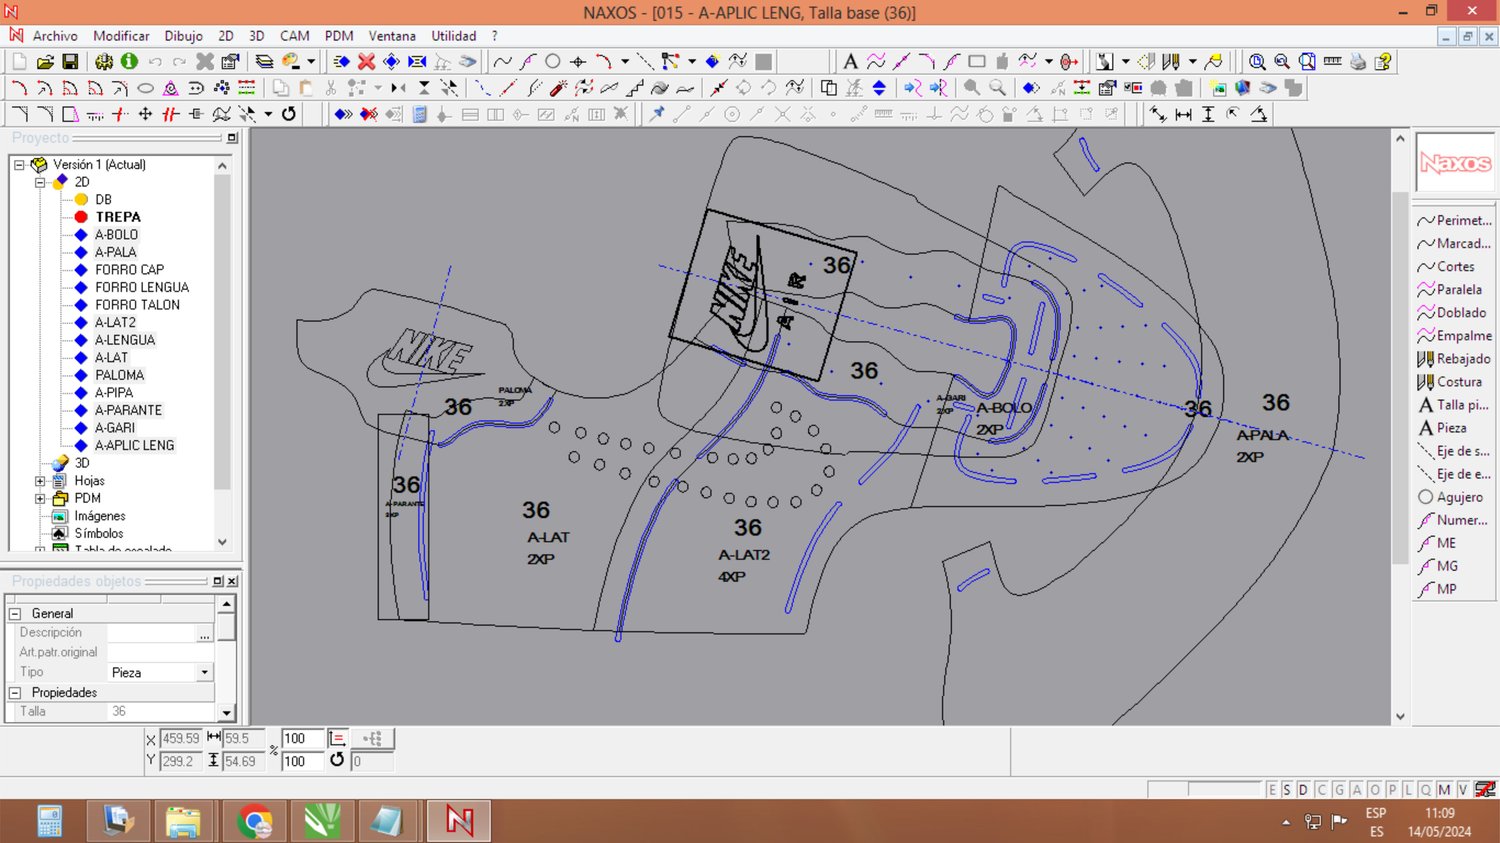Viewport: 1500px width, 843px height.
Task: Toggle the proportional scaling lock icon
Action: [337, 738]
